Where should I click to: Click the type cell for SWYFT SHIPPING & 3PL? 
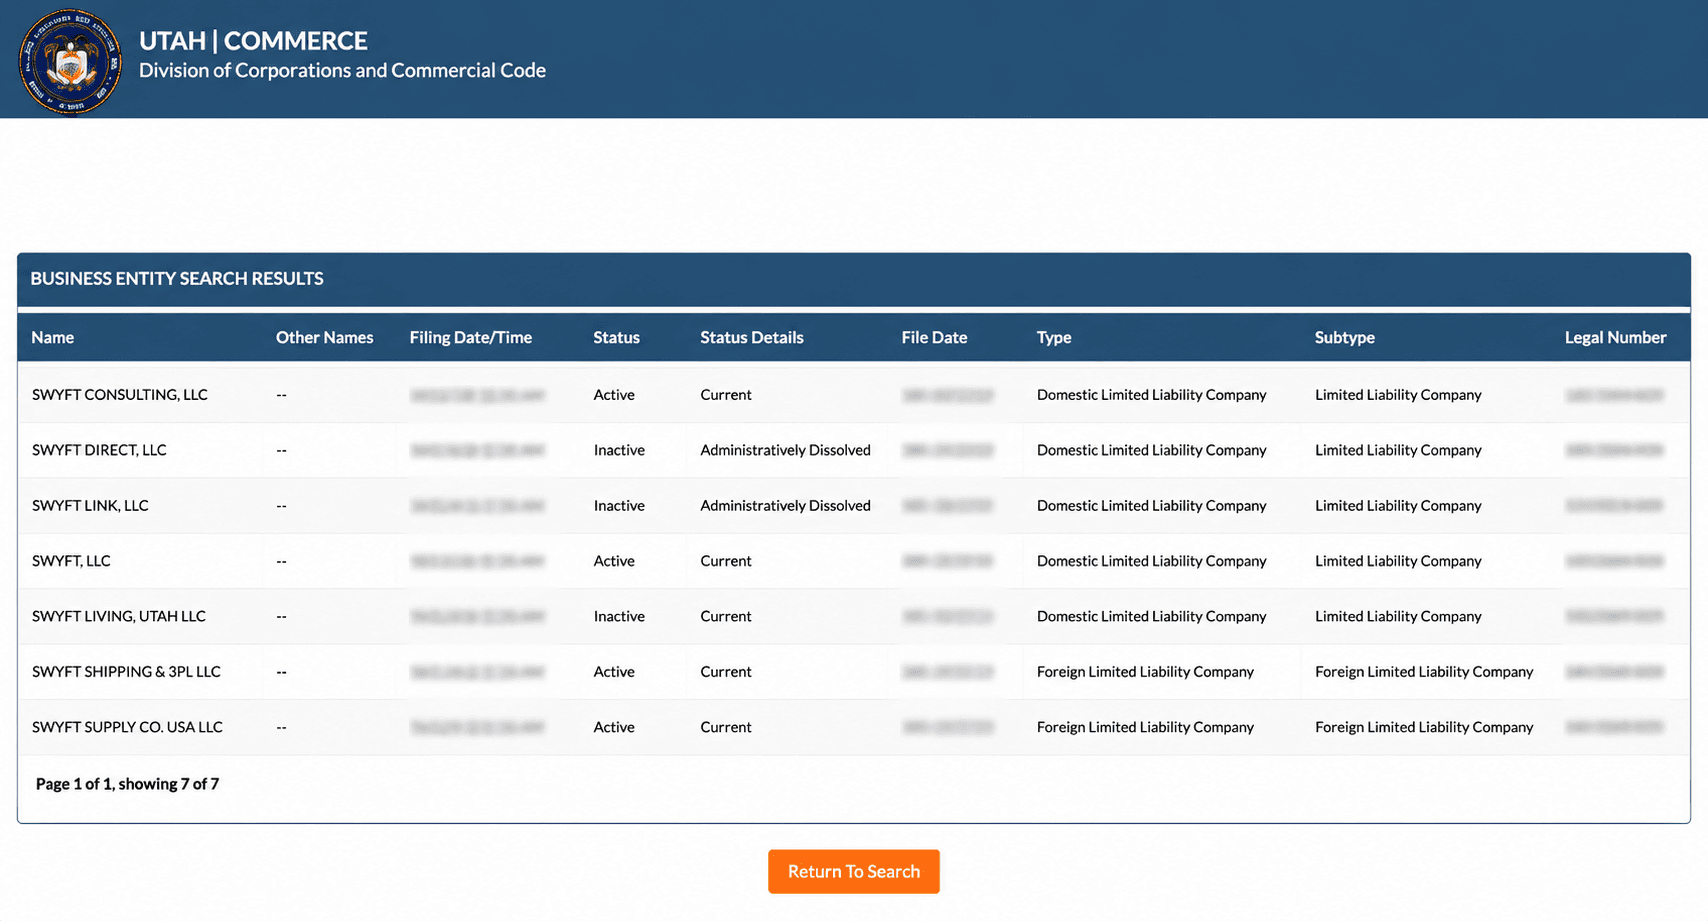(1145, 672)
